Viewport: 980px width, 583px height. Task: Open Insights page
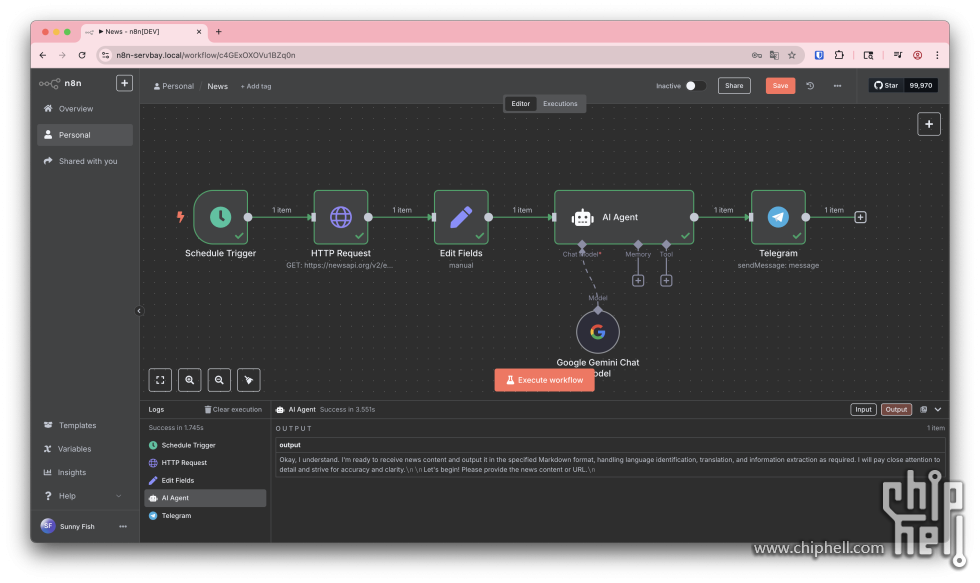coord(85,472)
